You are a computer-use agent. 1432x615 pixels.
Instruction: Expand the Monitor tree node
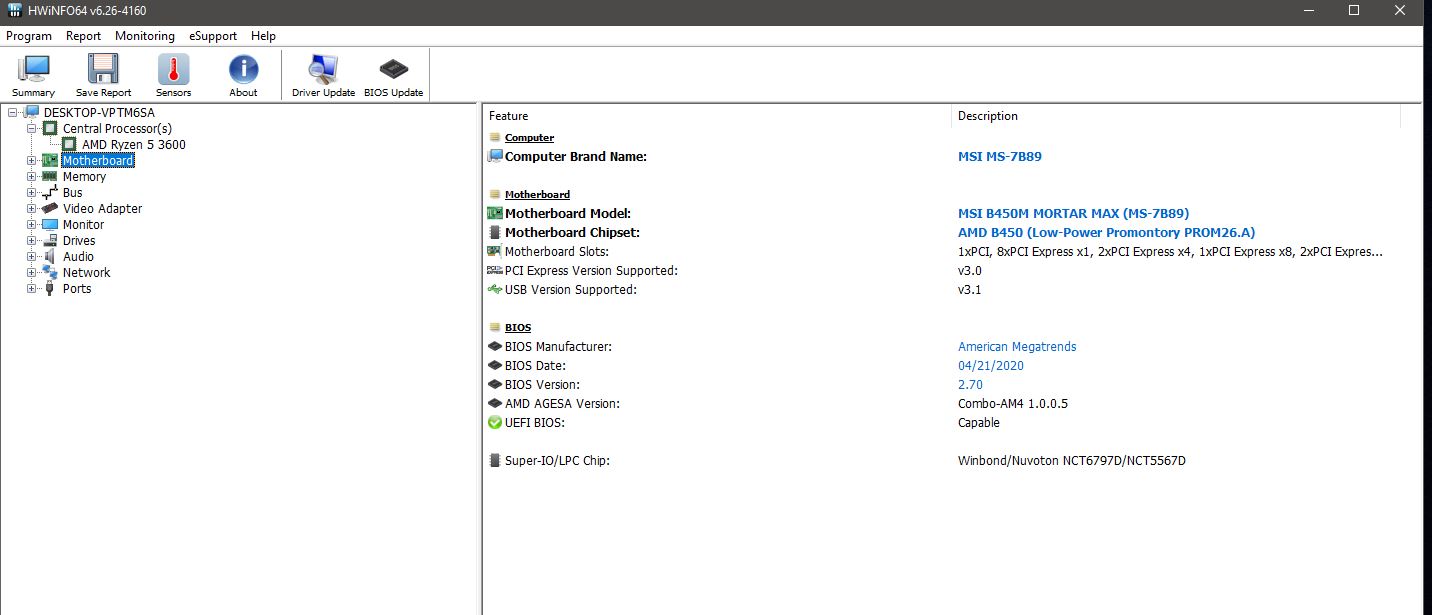coord(31,224)
